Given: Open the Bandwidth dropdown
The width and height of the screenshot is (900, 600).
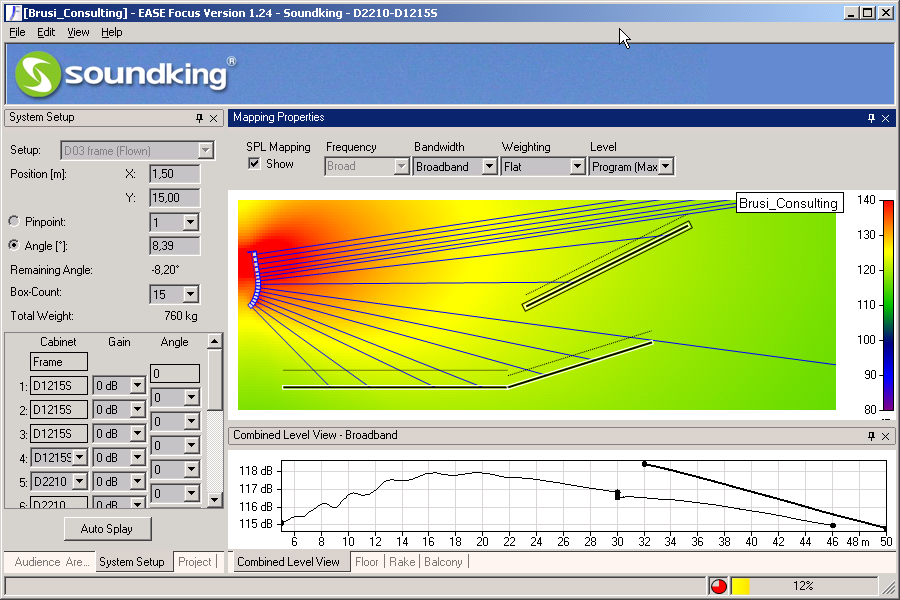Looking at the screenshot, I should (489, 167).
